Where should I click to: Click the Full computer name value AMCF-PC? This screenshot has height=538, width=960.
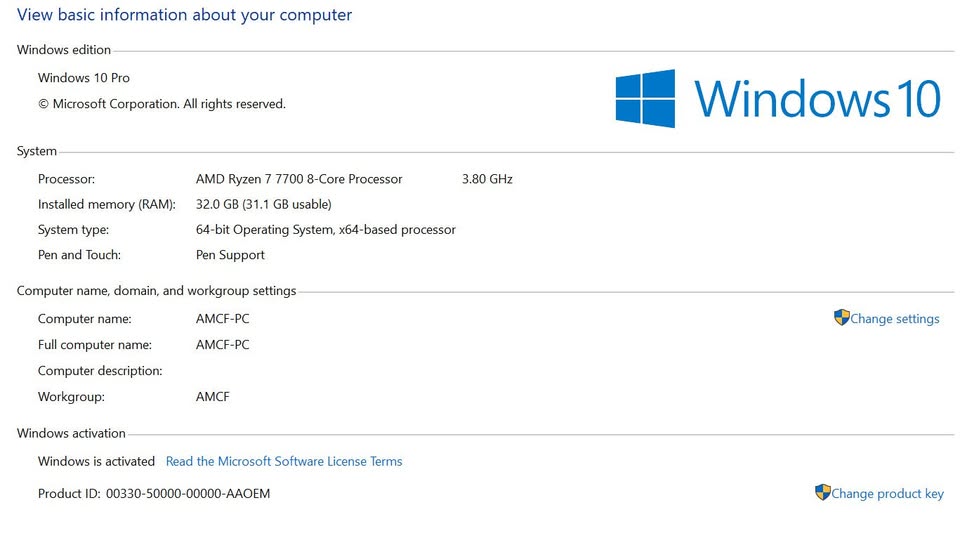[222, 345]
